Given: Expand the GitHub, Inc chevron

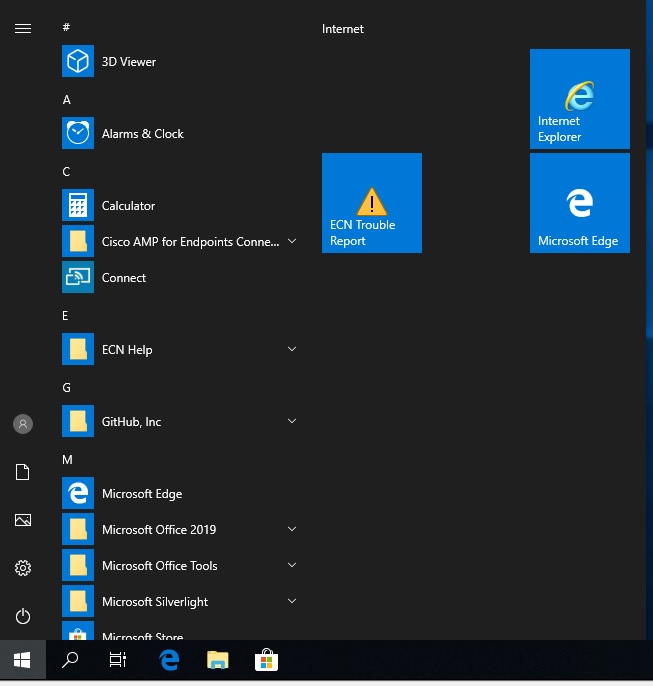Looking at the screenshot, I should (x=292, y=421).
